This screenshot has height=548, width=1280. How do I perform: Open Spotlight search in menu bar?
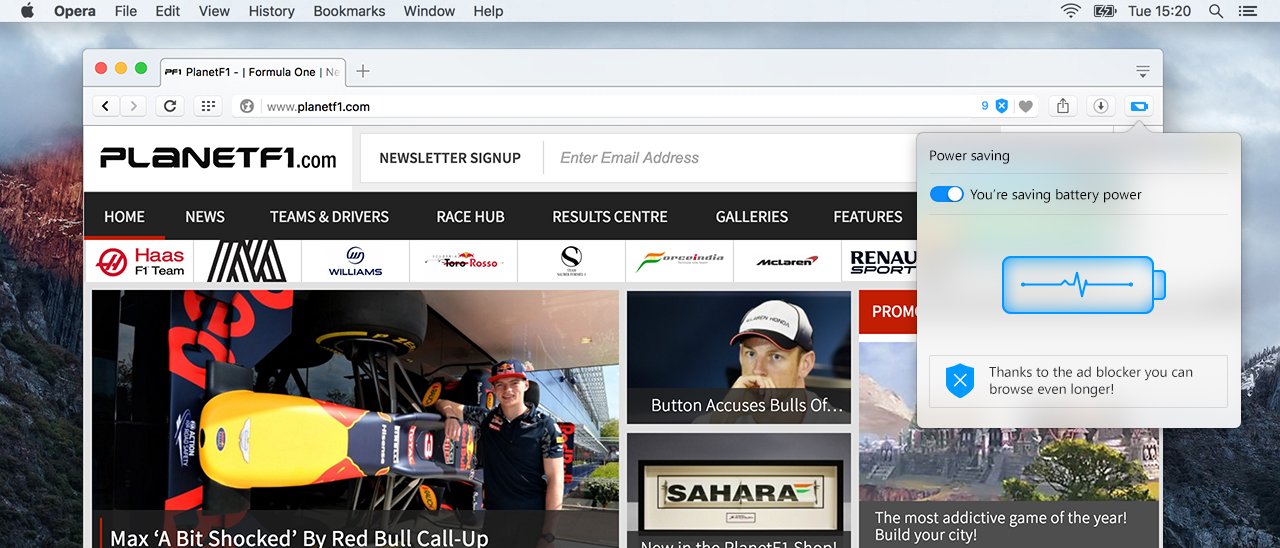pos(1216,11)
